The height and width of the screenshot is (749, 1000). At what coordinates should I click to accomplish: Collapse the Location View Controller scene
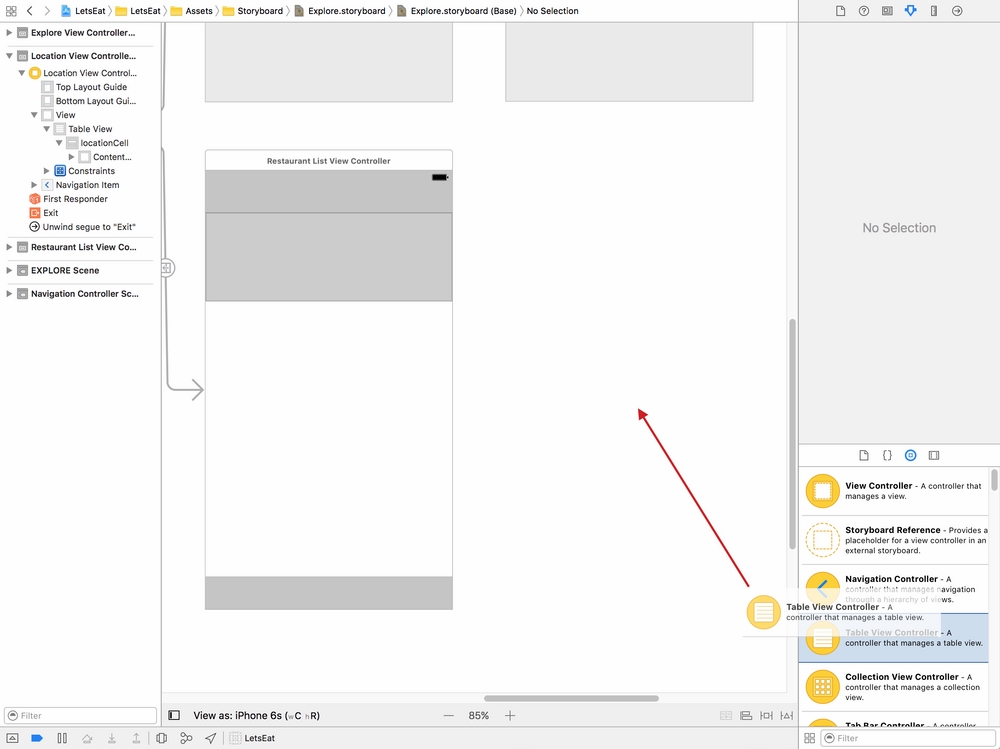tap(9, 56)
